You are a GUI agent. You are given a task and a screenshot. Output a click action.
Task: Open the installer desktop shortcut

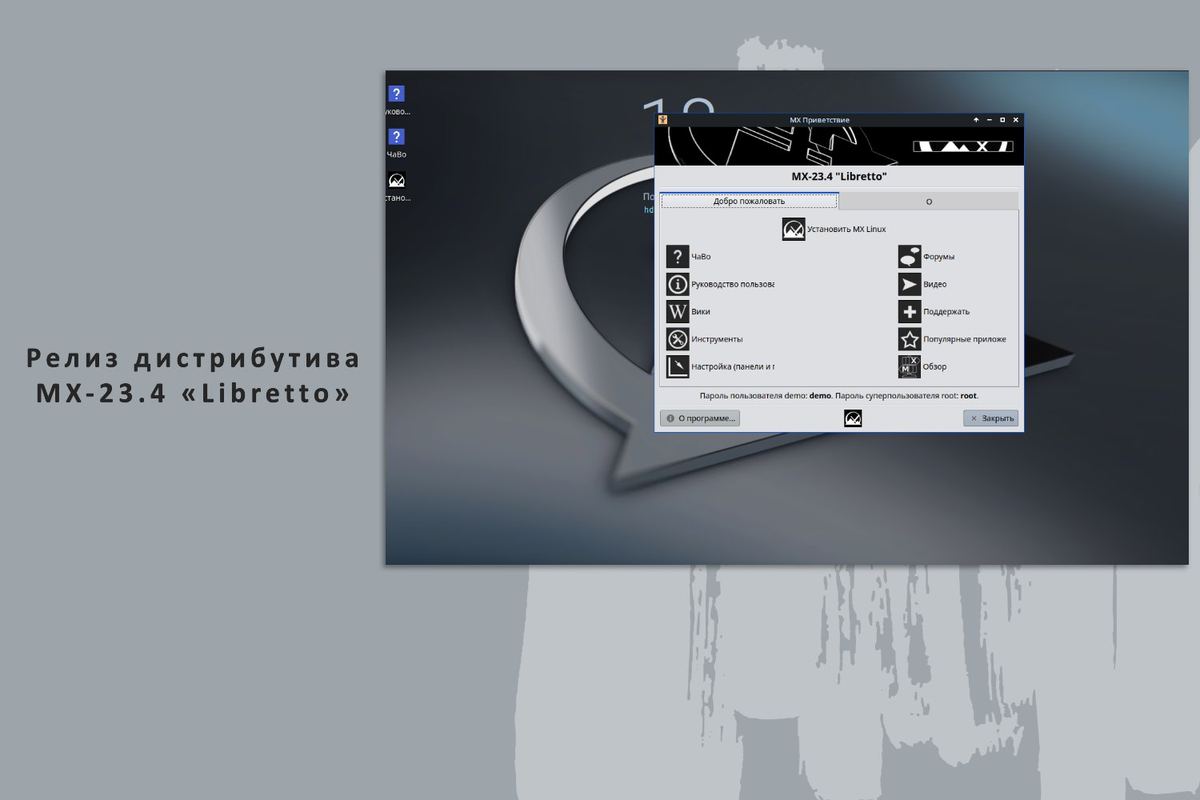pos(396,187)
